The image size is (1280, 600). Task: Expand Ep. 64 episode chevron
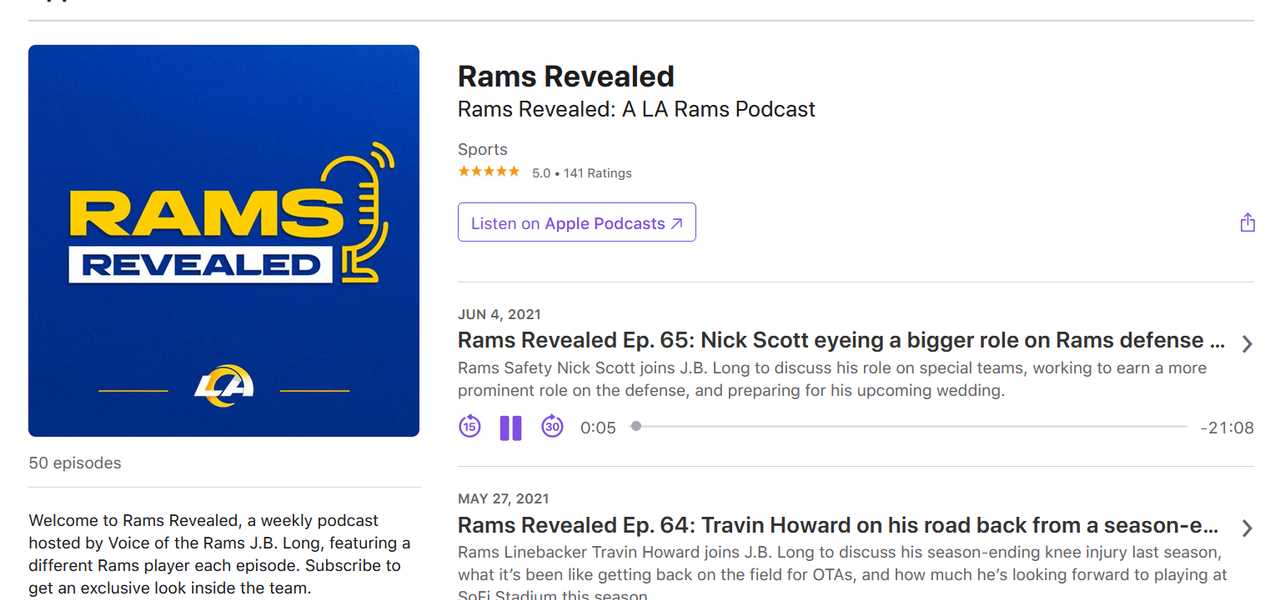1247,528
